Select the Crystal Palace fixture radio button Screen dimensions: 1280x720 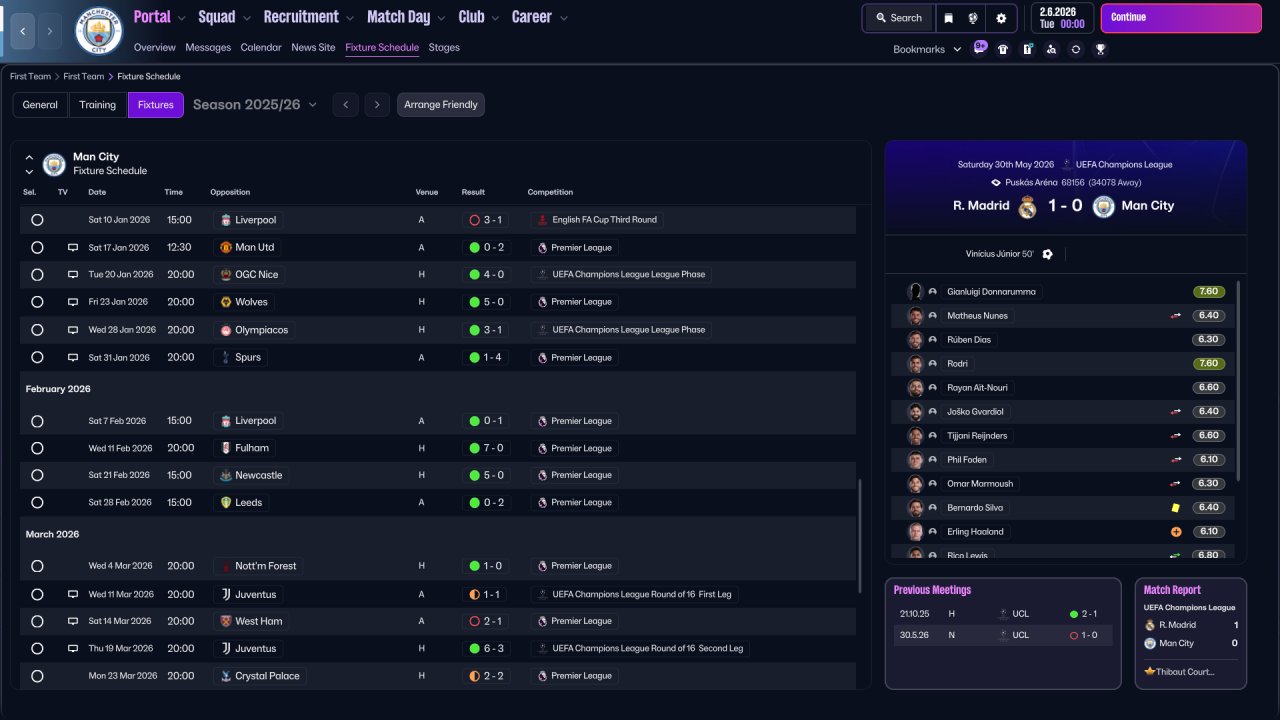point(37,676)
